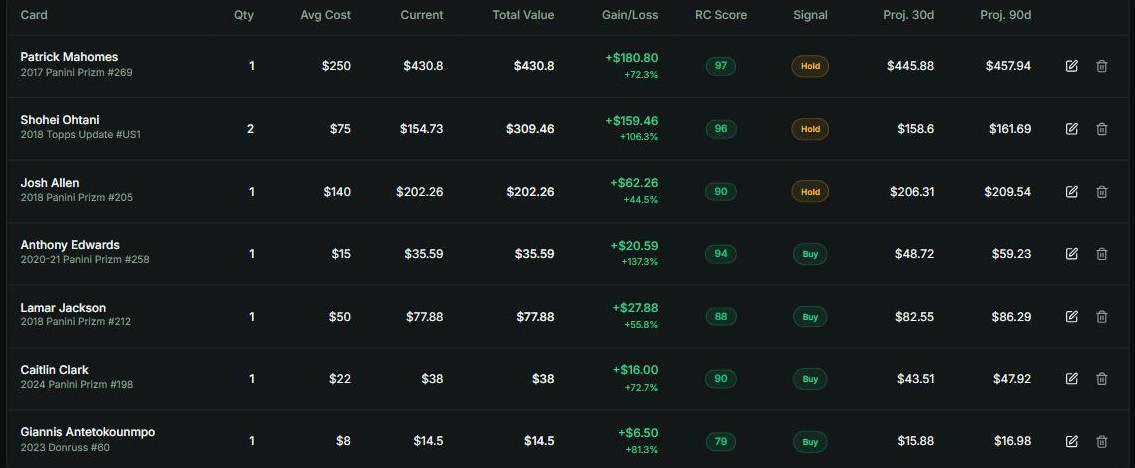Remove the Josh Allen card with trash icon
The height and width of the screenshot is (468, 1135).
(x=1102, y=192)
